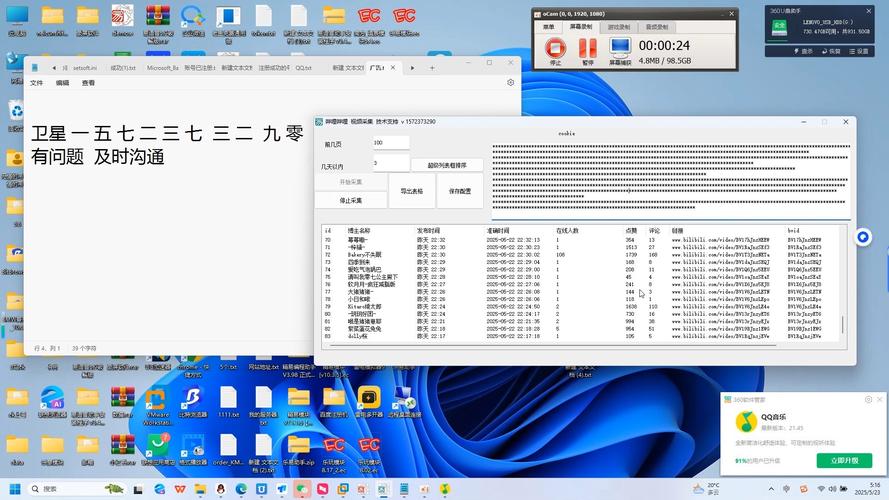
Task: Click the 停止采集 button
Action: pyautogui.click(x=351, y=200)
